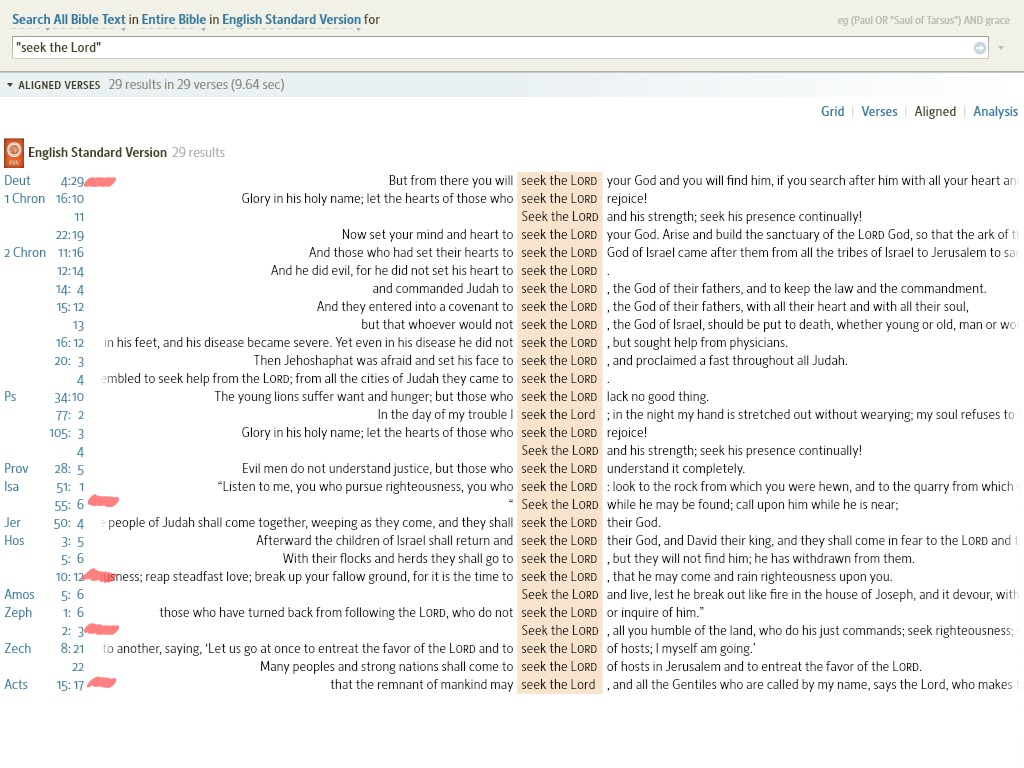This screenshot has height=768, width=1024.
Task: Open the Ps book link
Action: [10, 396]
